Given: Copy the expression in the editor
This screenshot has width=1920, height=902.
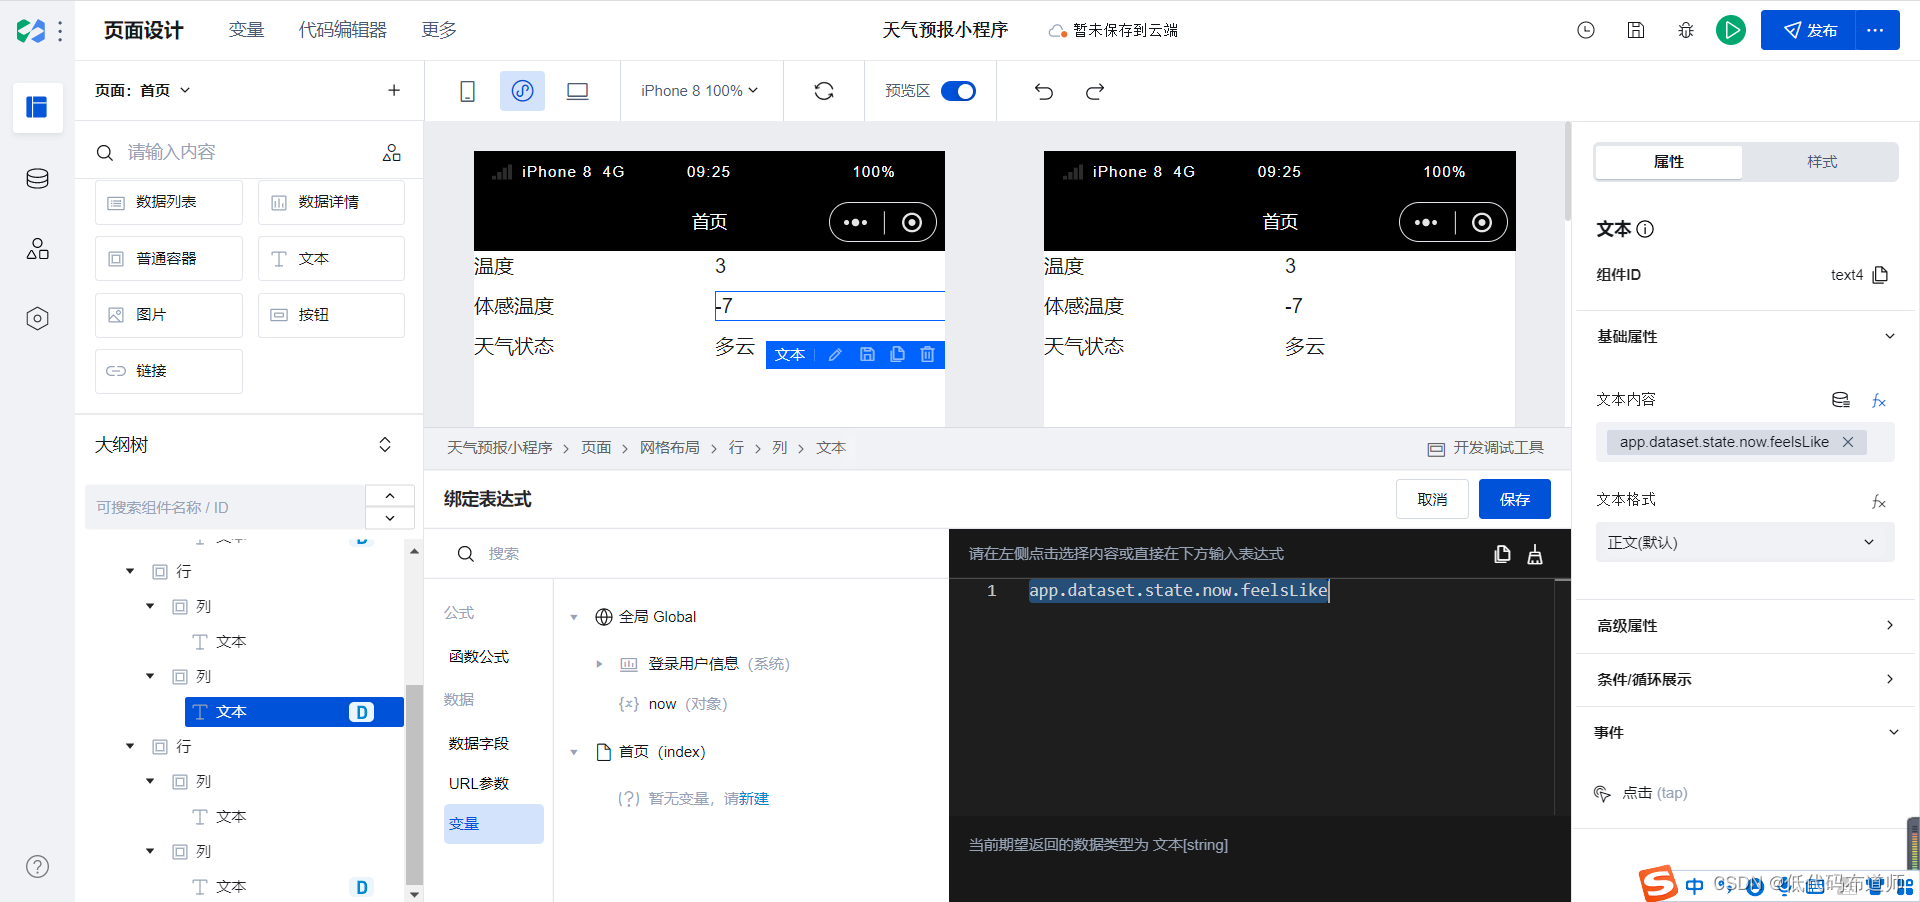Looking at the screenshot, I should tap(1502, 554).
